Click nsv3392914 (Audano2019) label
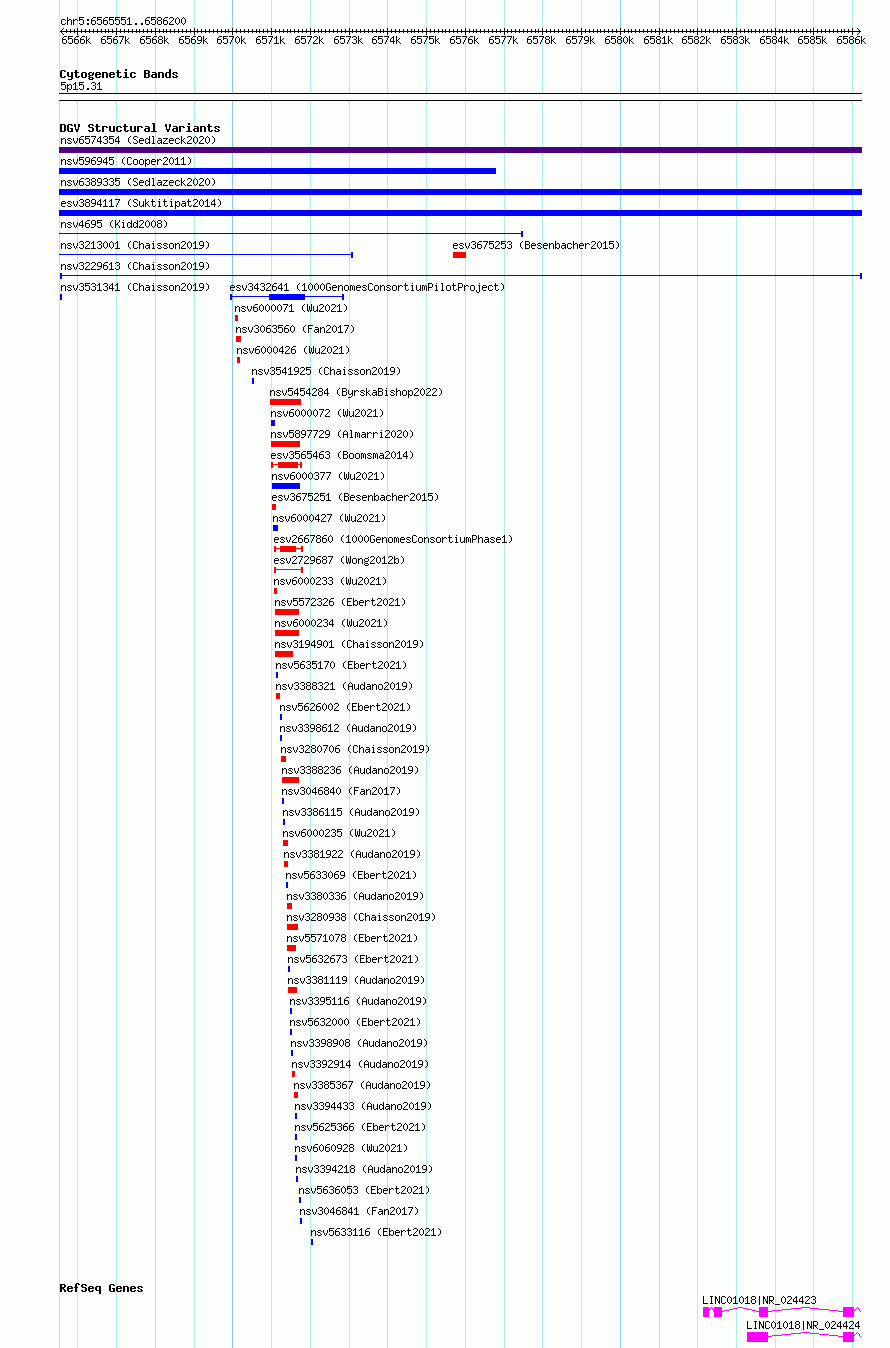This screenshot has height=1348, width=890. coord(361,1065)
